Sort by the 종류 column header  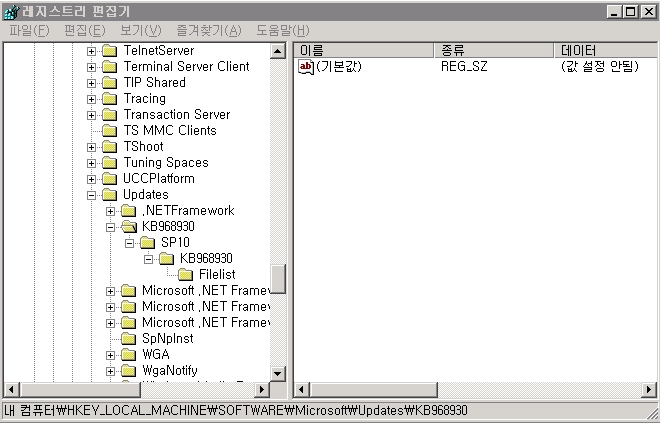[494, 51]
